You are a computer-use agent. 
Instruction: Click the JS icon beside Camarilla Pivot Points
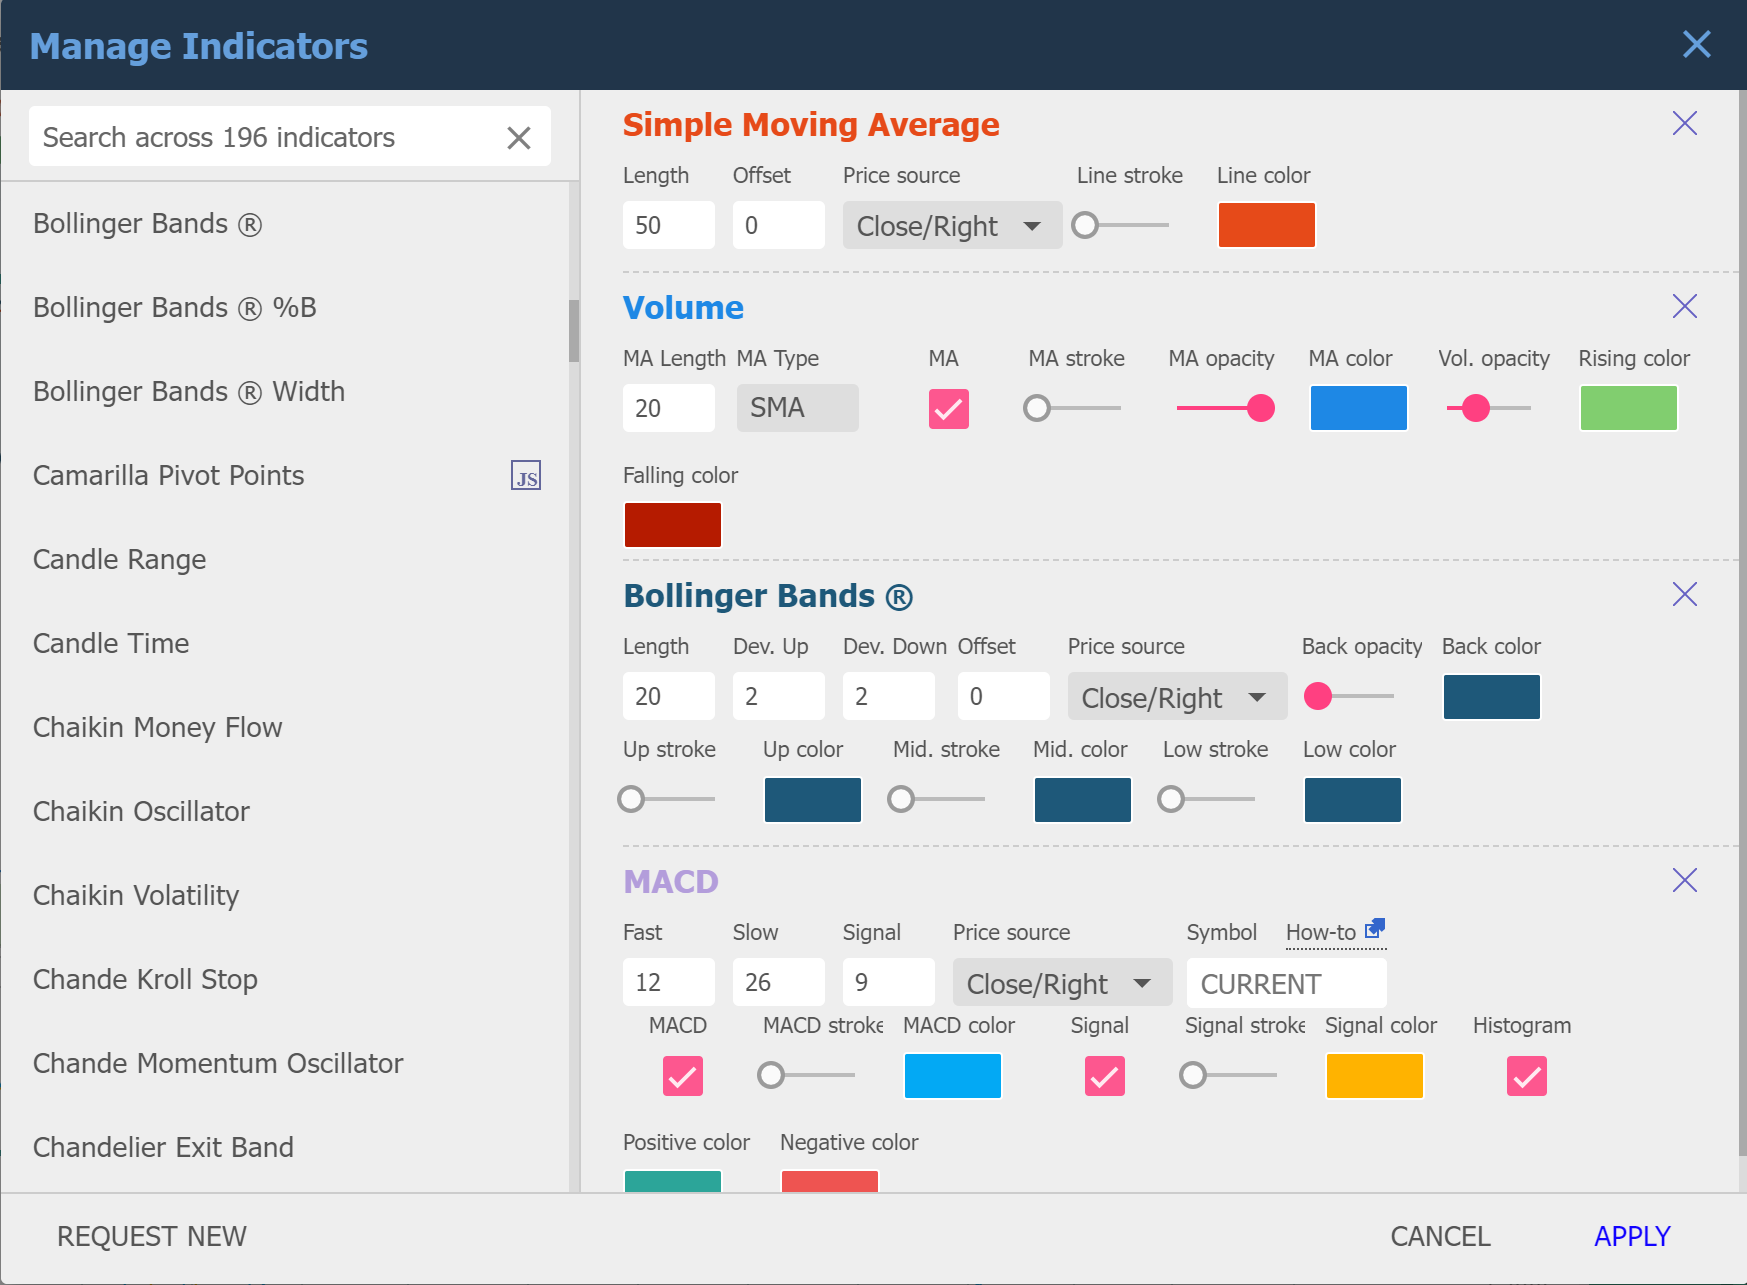(x=526, y=475)
